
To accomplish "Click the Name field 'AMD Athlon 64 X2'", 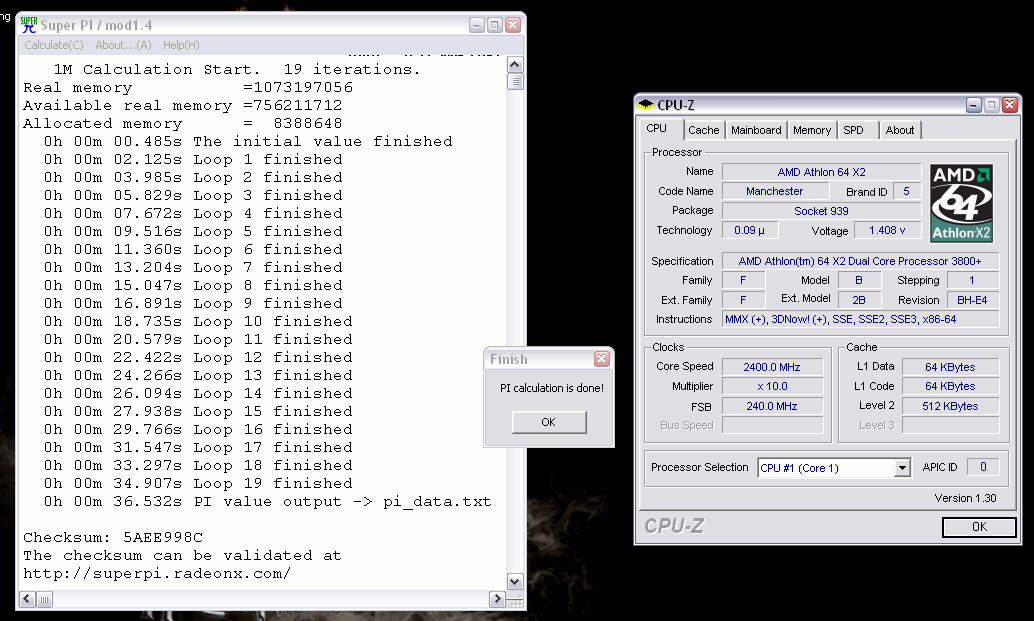I will 821,172.
